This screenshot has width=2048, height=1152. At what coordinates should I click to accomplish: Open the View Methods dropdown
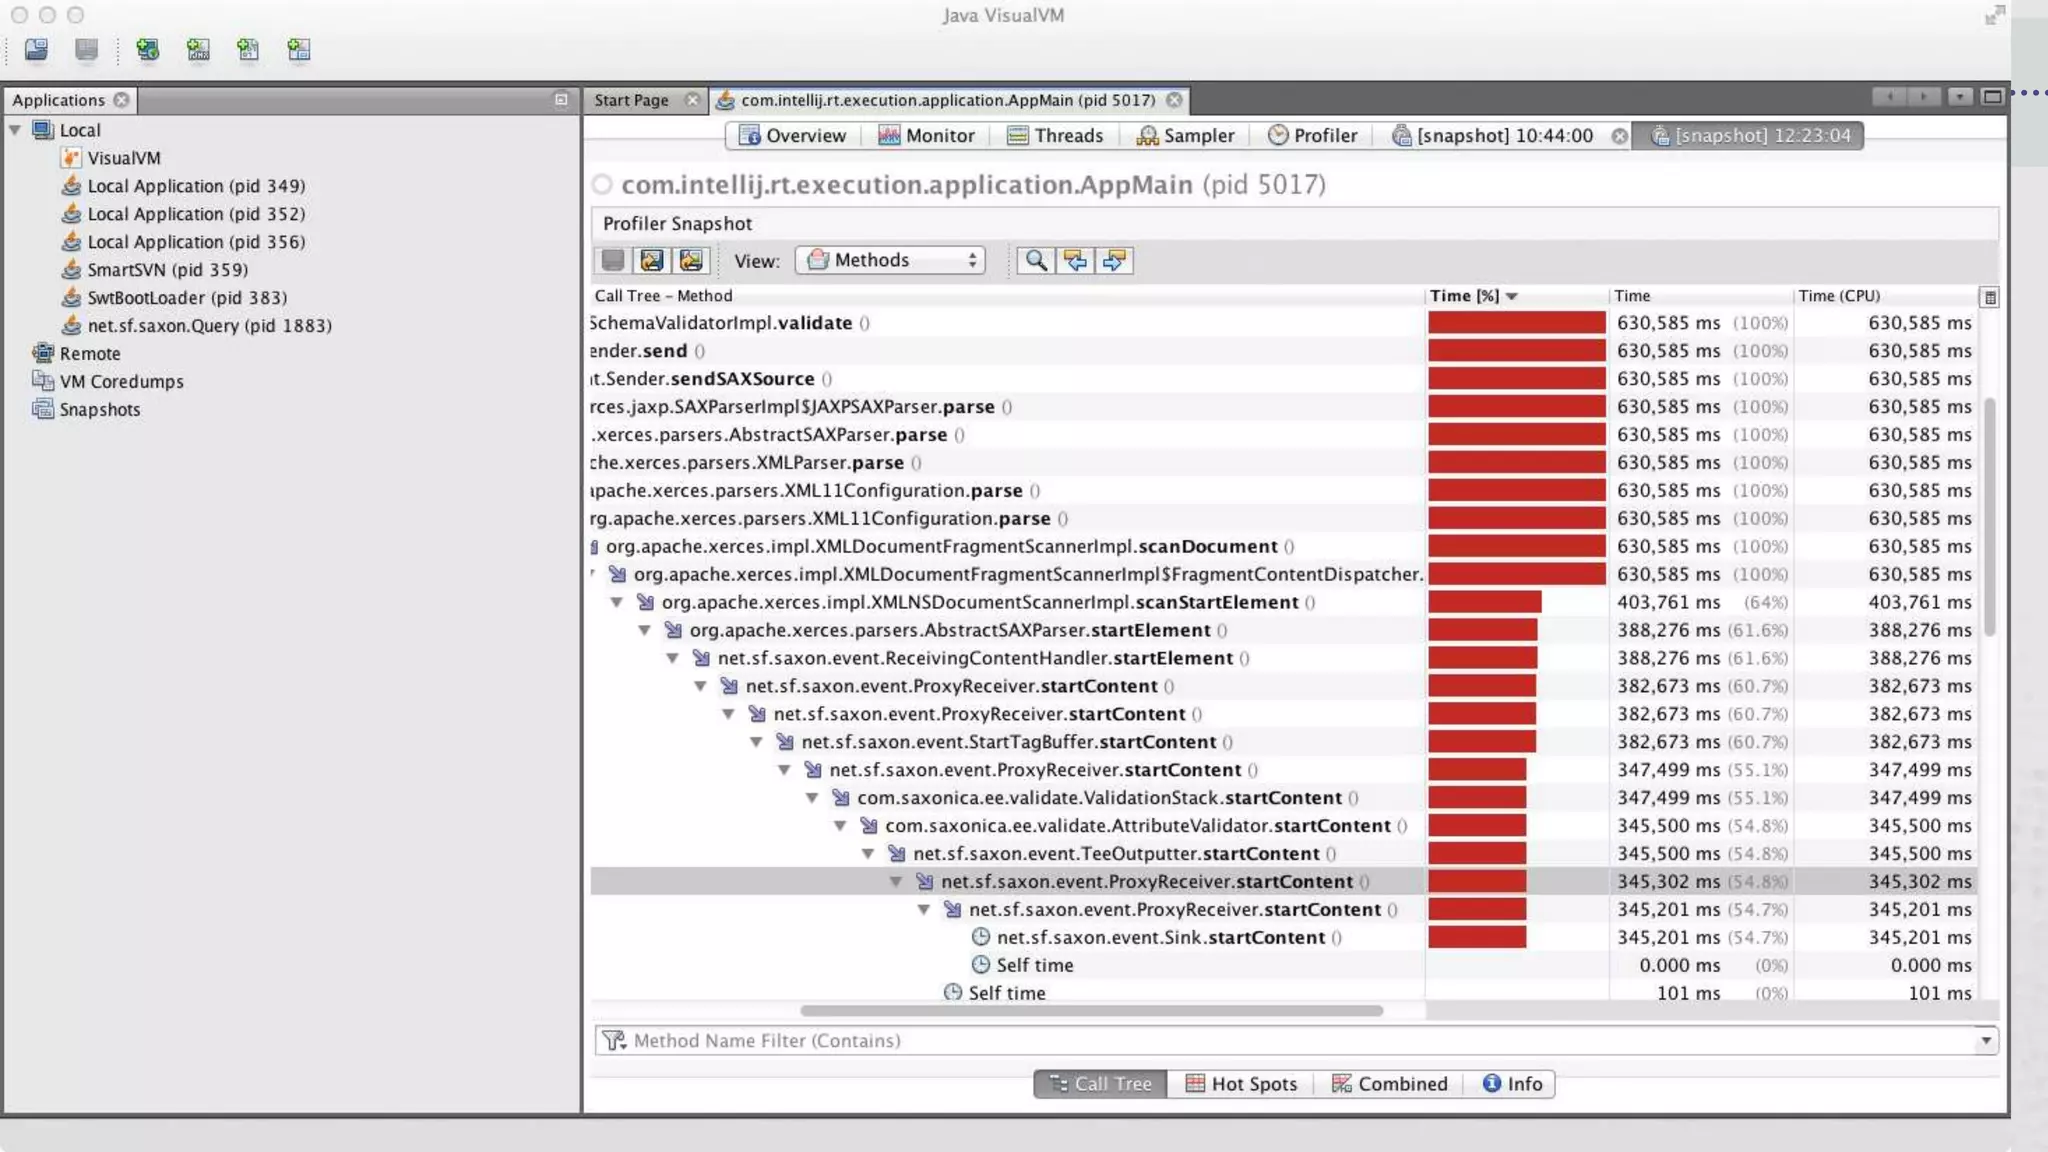890,261
